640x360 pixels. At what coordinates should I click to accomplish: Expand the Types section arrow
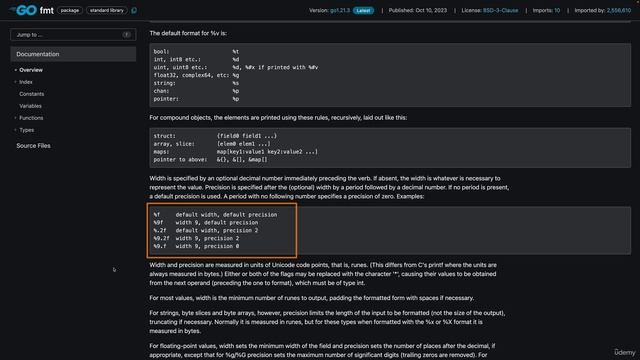point(16,130)
